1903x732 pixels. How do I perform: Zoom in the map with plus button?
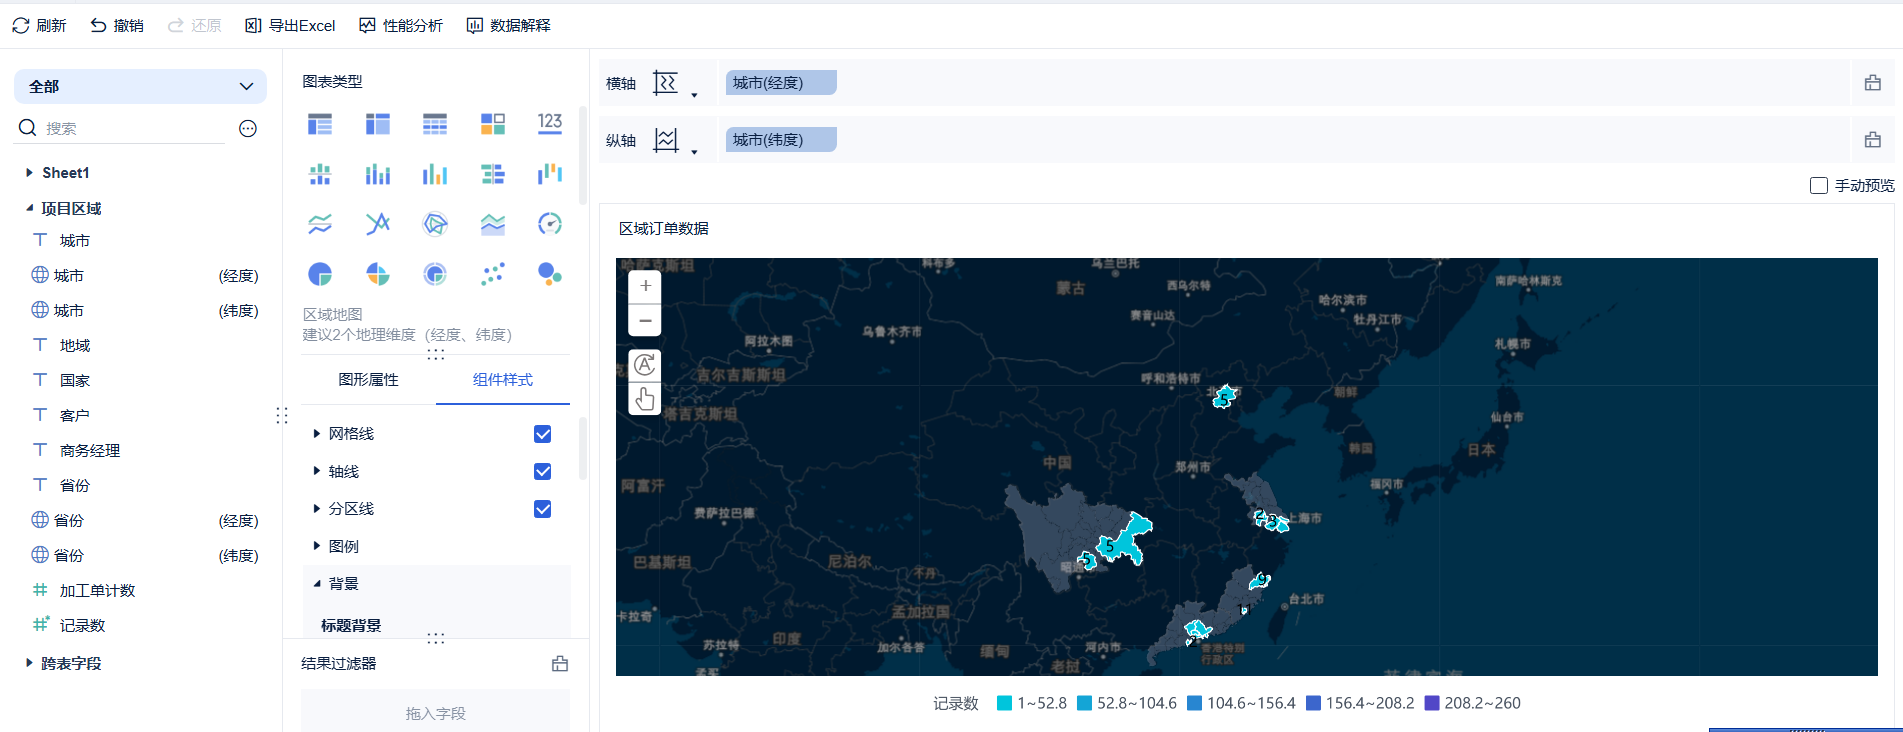[645, 286]
